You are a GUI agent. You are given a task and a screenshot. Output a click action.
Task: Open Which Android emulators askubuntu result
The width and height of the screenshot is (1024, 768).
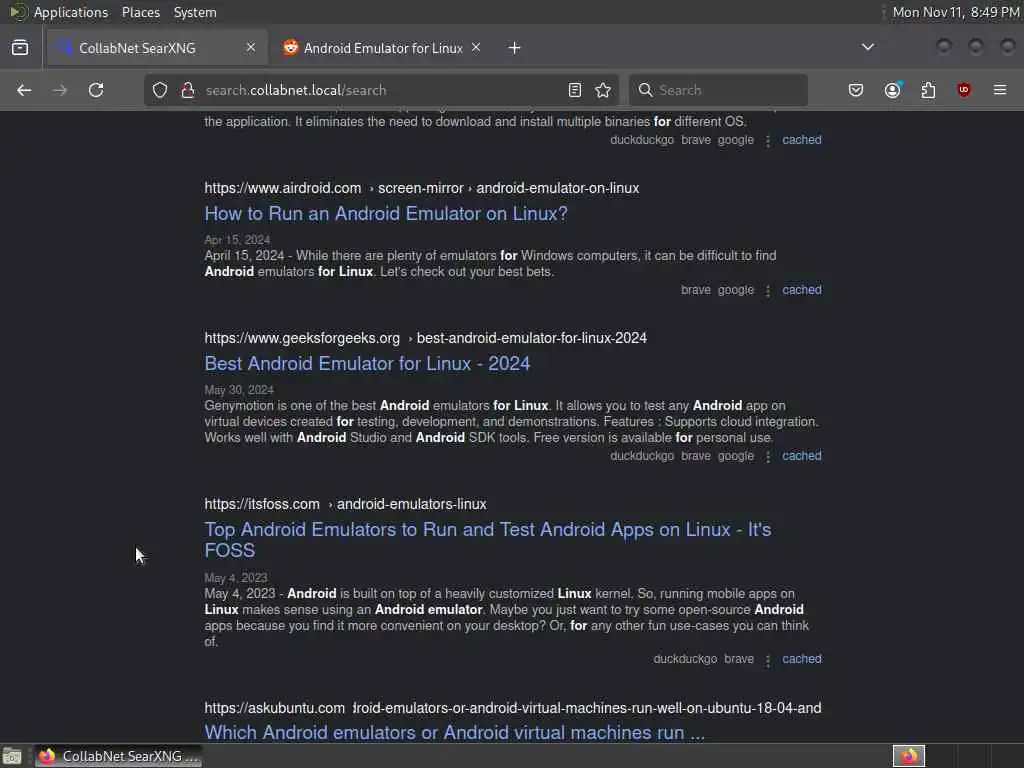[x=455, y=733]
